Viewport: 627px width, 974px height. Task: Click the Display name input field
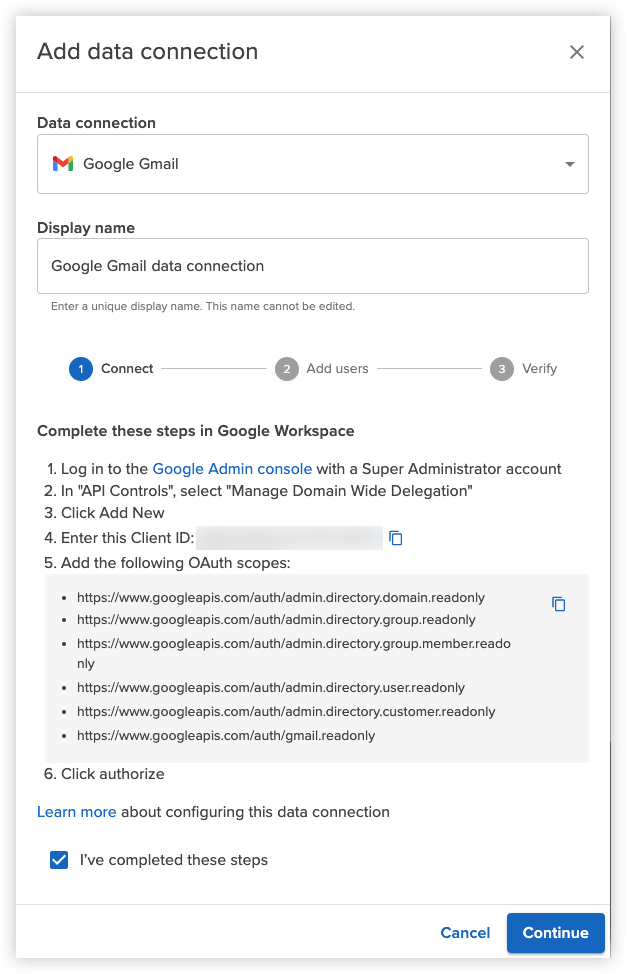(x=313, y=266)
